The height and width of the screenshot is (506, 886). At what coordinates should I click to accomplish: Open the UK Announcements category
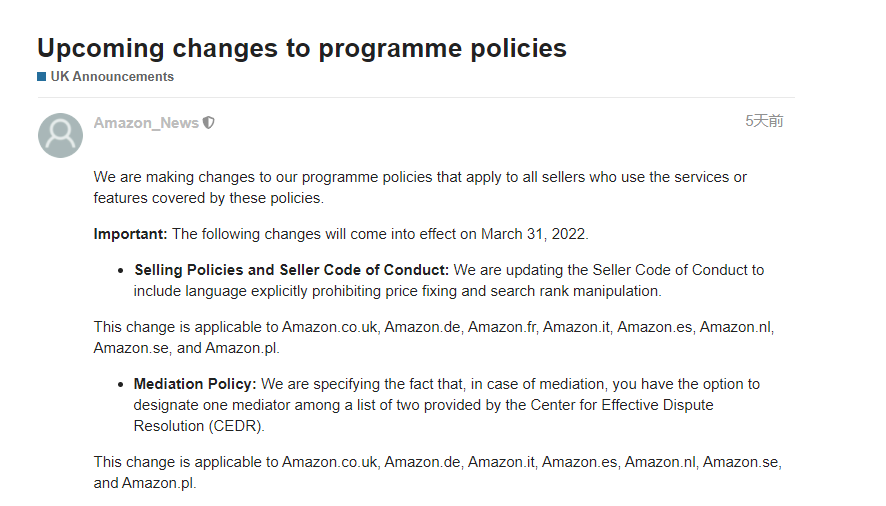tap(112, 77)
